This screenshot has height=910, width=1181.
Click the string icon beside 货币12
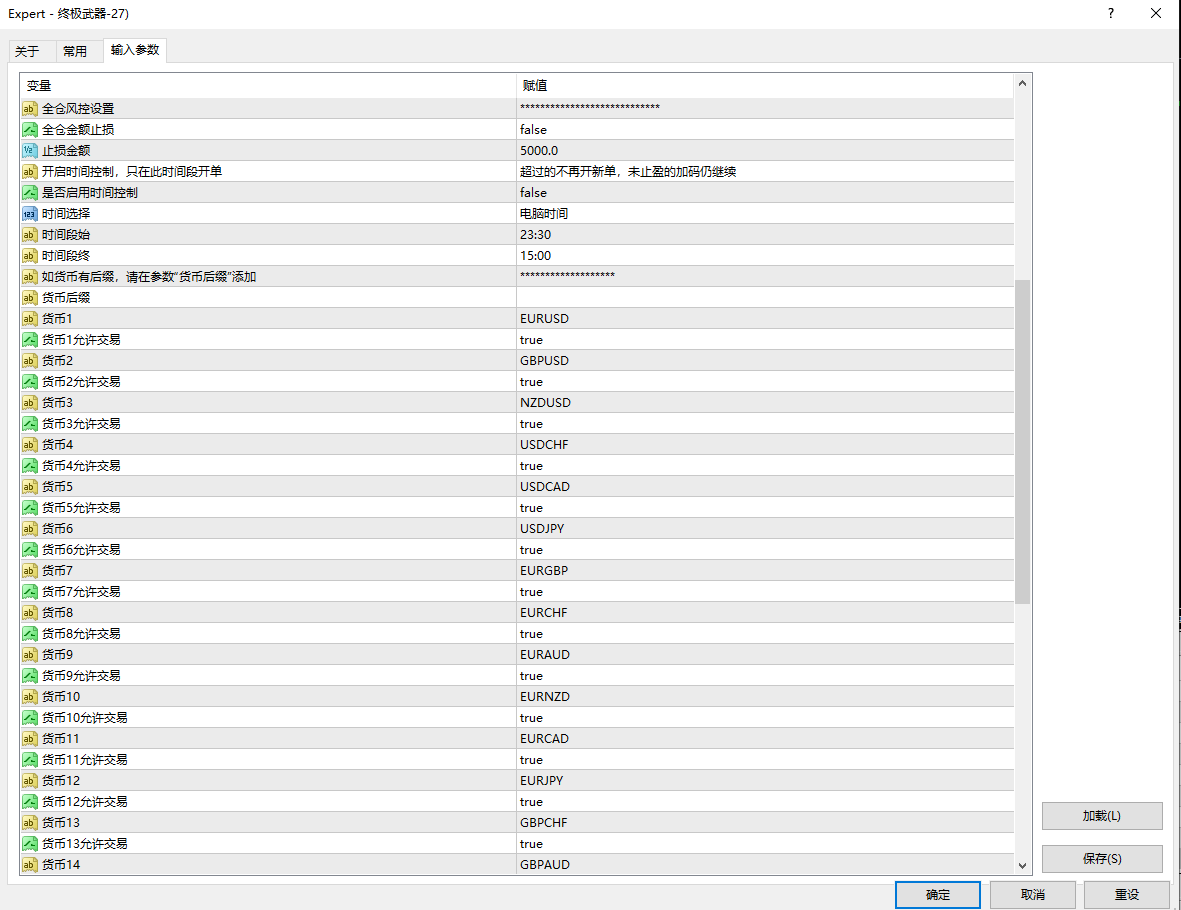(29, 781)
